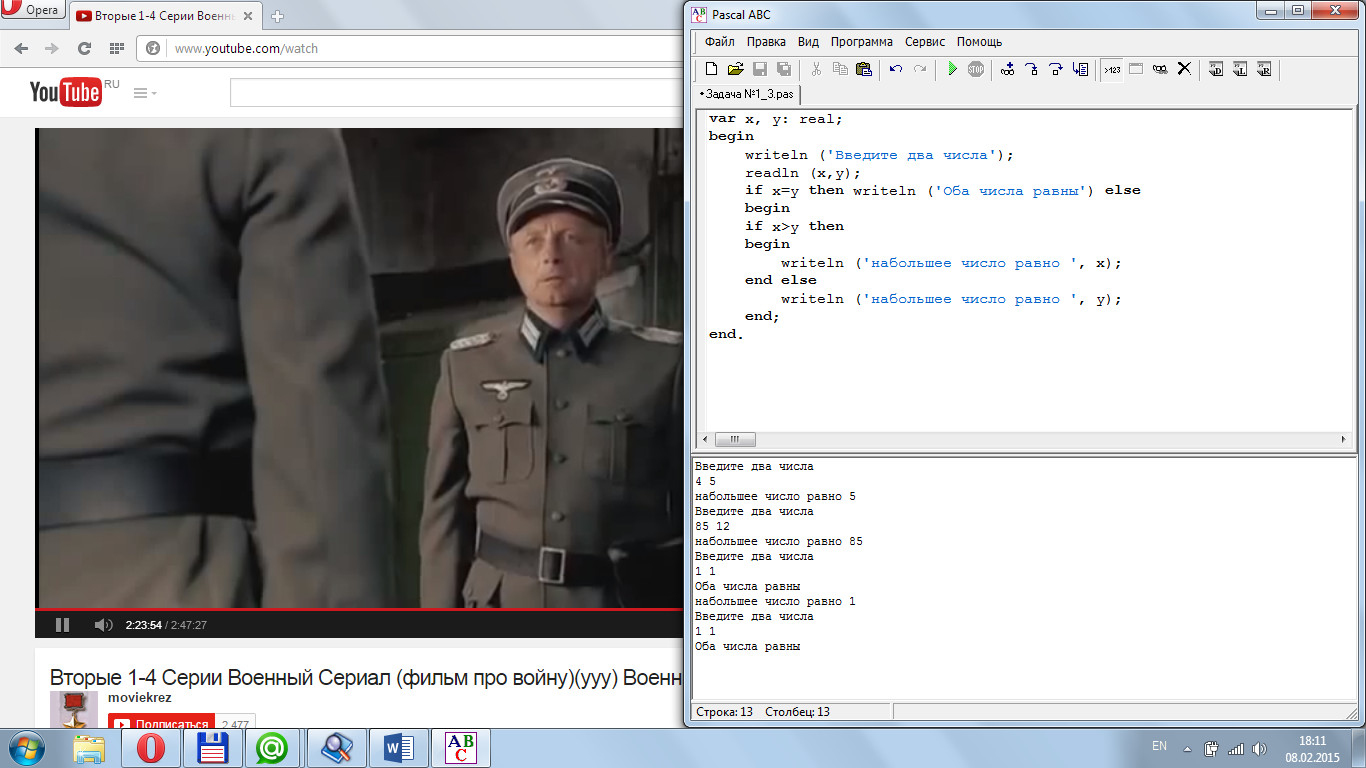This screenshot has width=1366, height=768.
Task: Go to the YouTube home logo
Action: pos(65,92)
